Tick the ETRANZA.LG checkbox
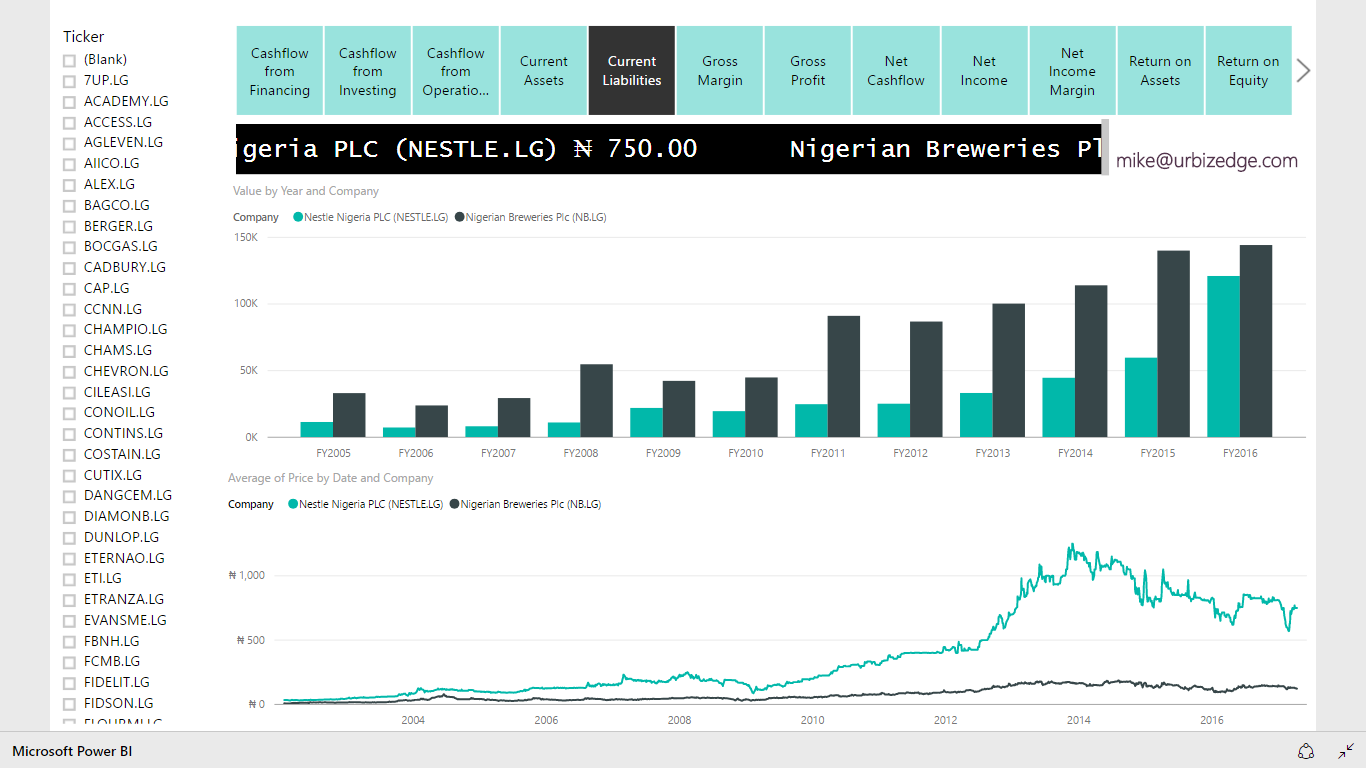Image resolution: width=1366 pixels, height=768 pixels. click(69, 600)
